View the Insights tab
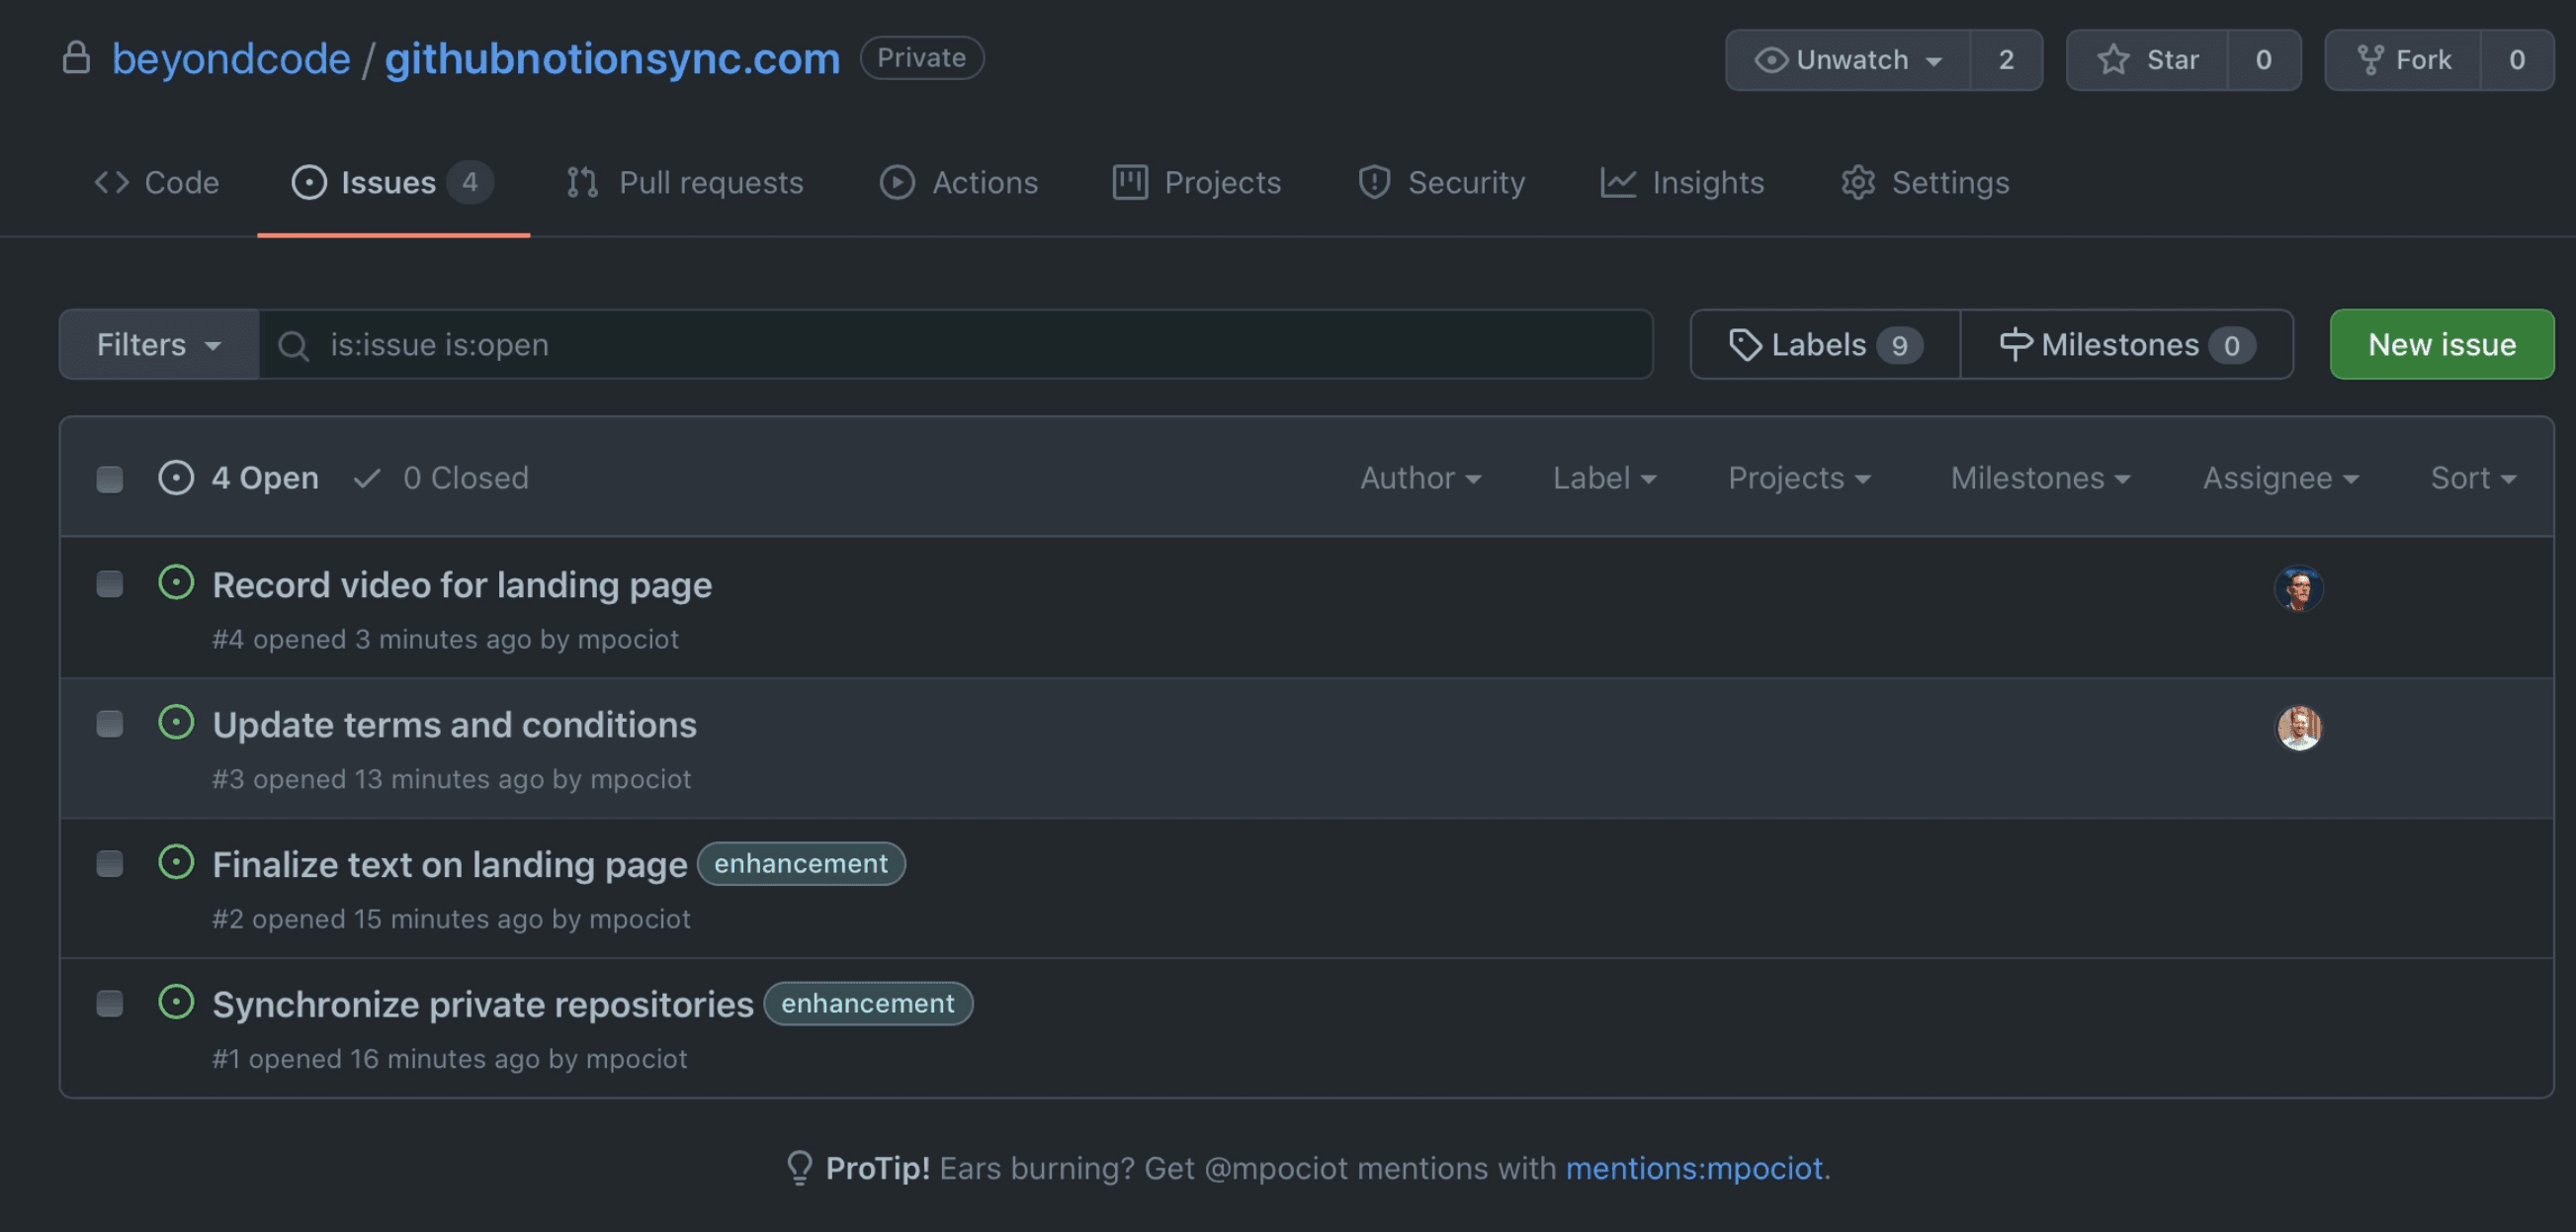The height and width of the screenshot is (1232, 2576). click(1682, 182)
